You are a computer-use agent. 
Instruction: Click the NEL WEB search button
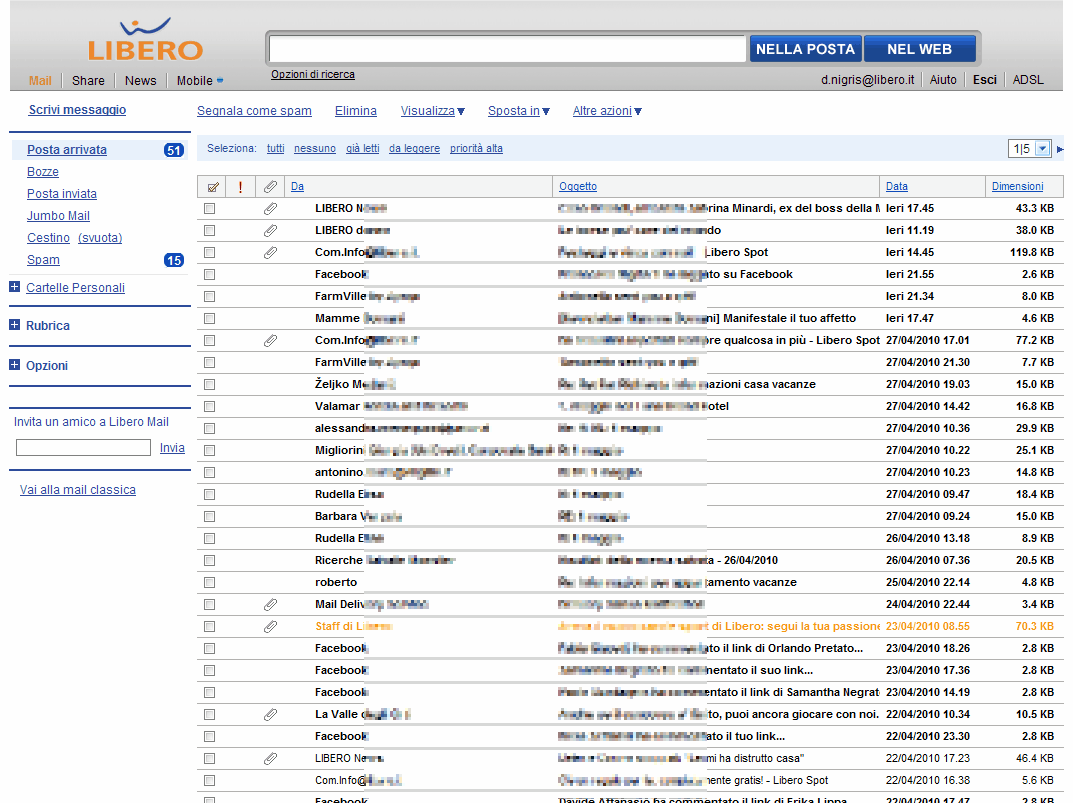(920, 49)
